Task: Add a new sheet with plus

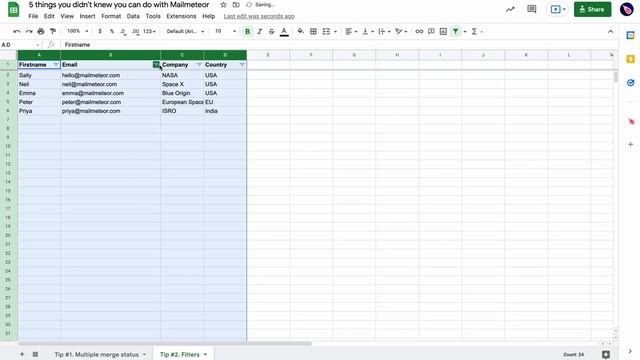Action: [x=22, y=354]
